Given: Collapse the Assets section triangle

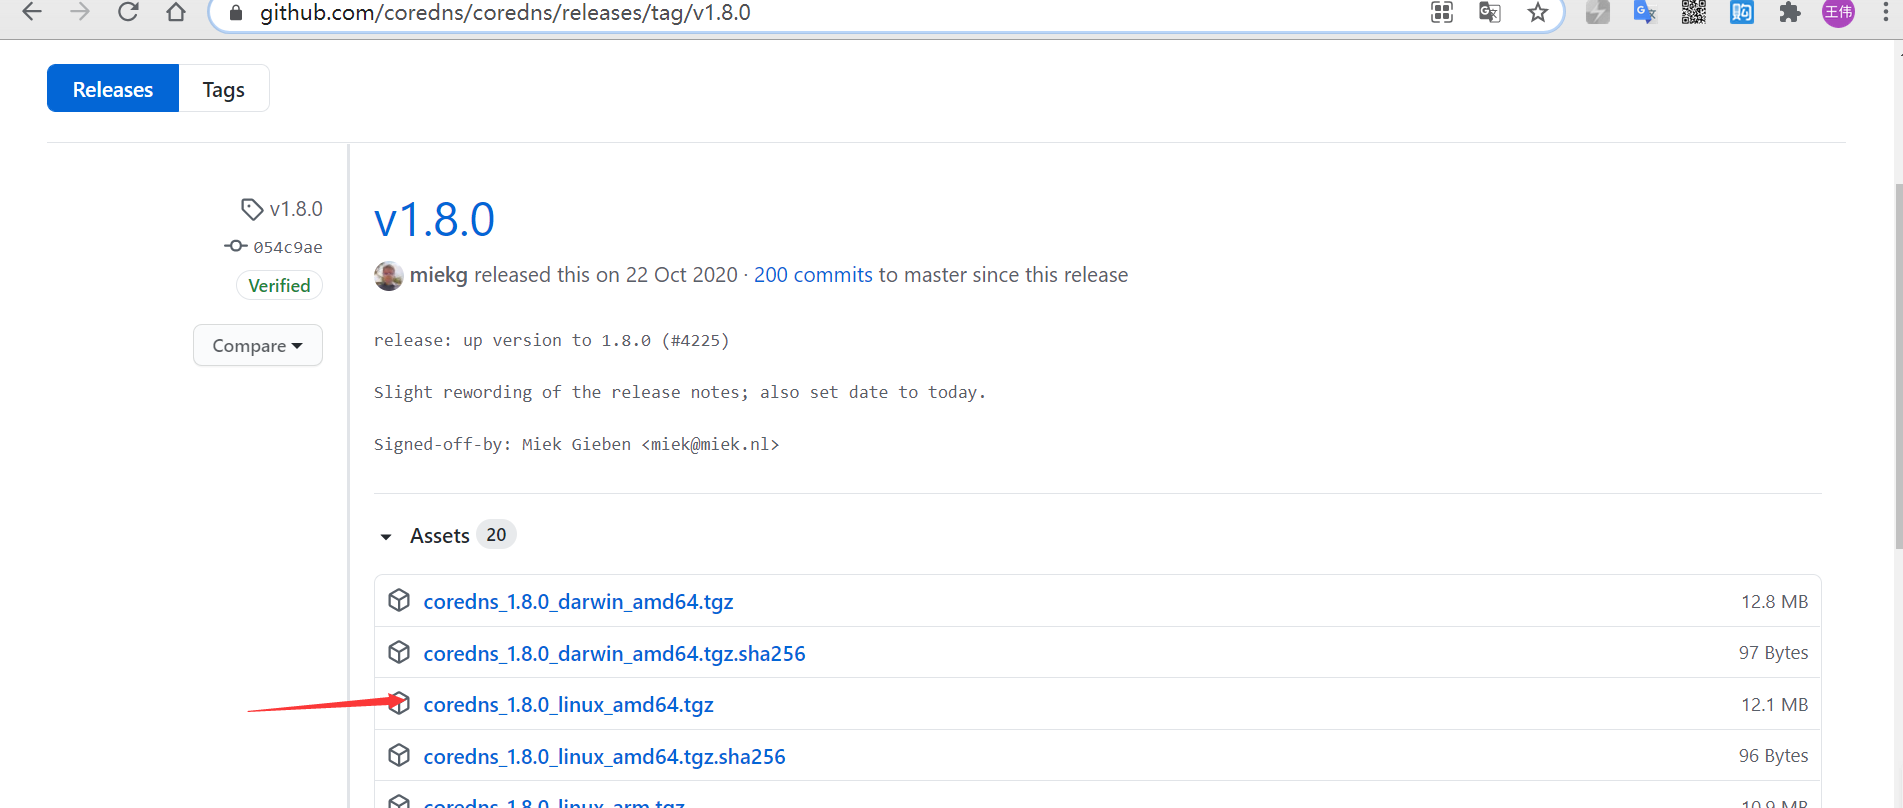Looking at the screenshot, I should (386, 537).
